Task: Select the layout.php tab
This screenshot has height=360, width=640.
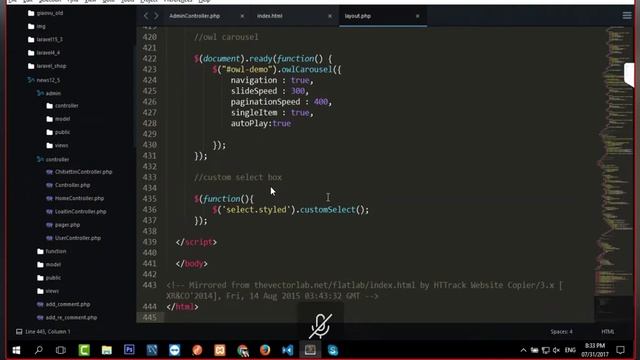Action: (358, 16)
